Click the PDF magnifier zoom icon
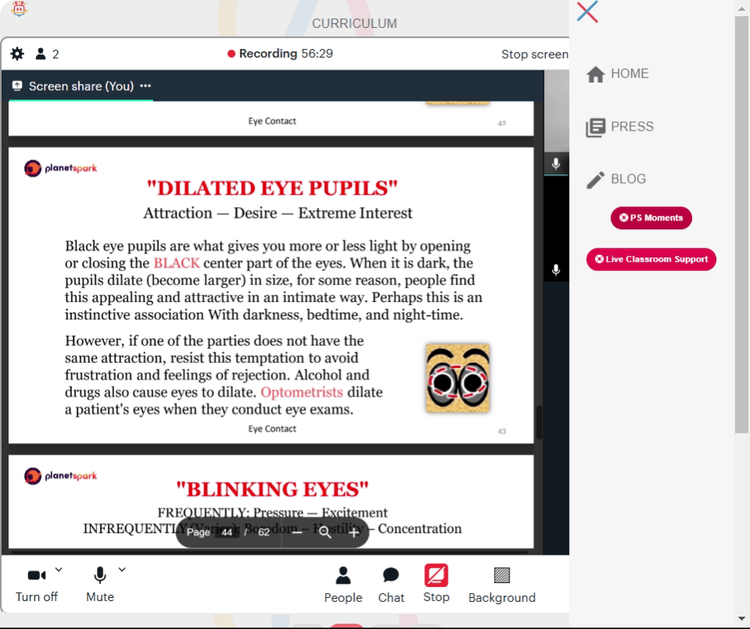This screenshot has height=629, width=750. pyautogui.click(x=325, y=532)
